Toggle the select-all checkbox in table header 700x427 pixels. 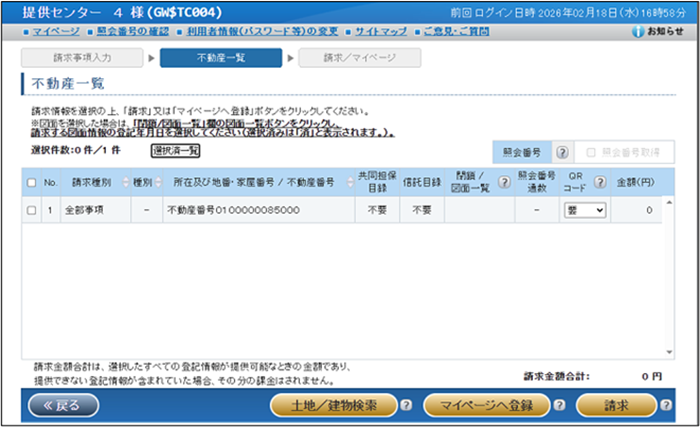tap(31, 182)
